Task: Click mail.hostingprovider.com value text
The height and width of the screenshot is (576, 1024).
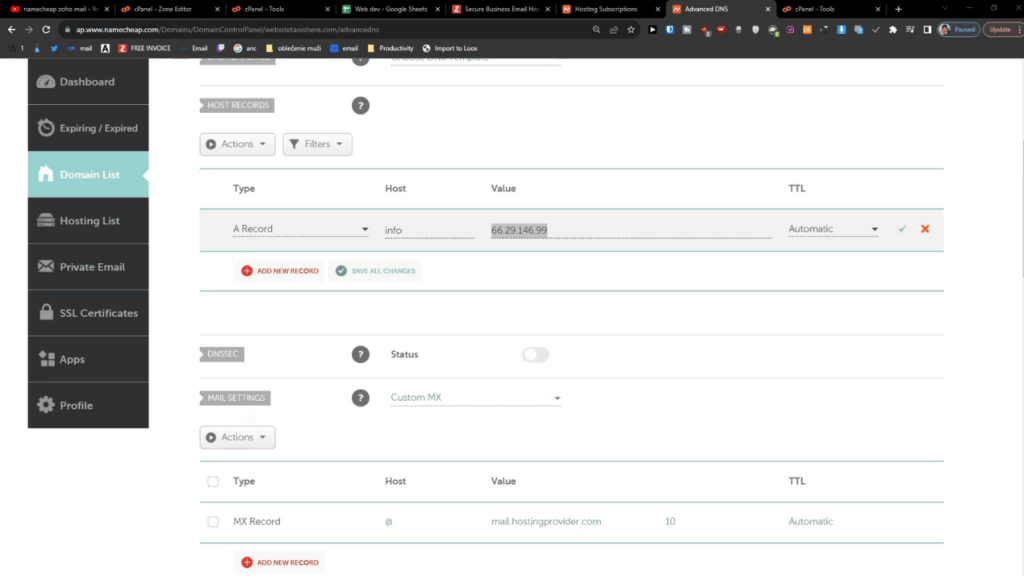Action: pyautogui.click(x=547, y=521)
